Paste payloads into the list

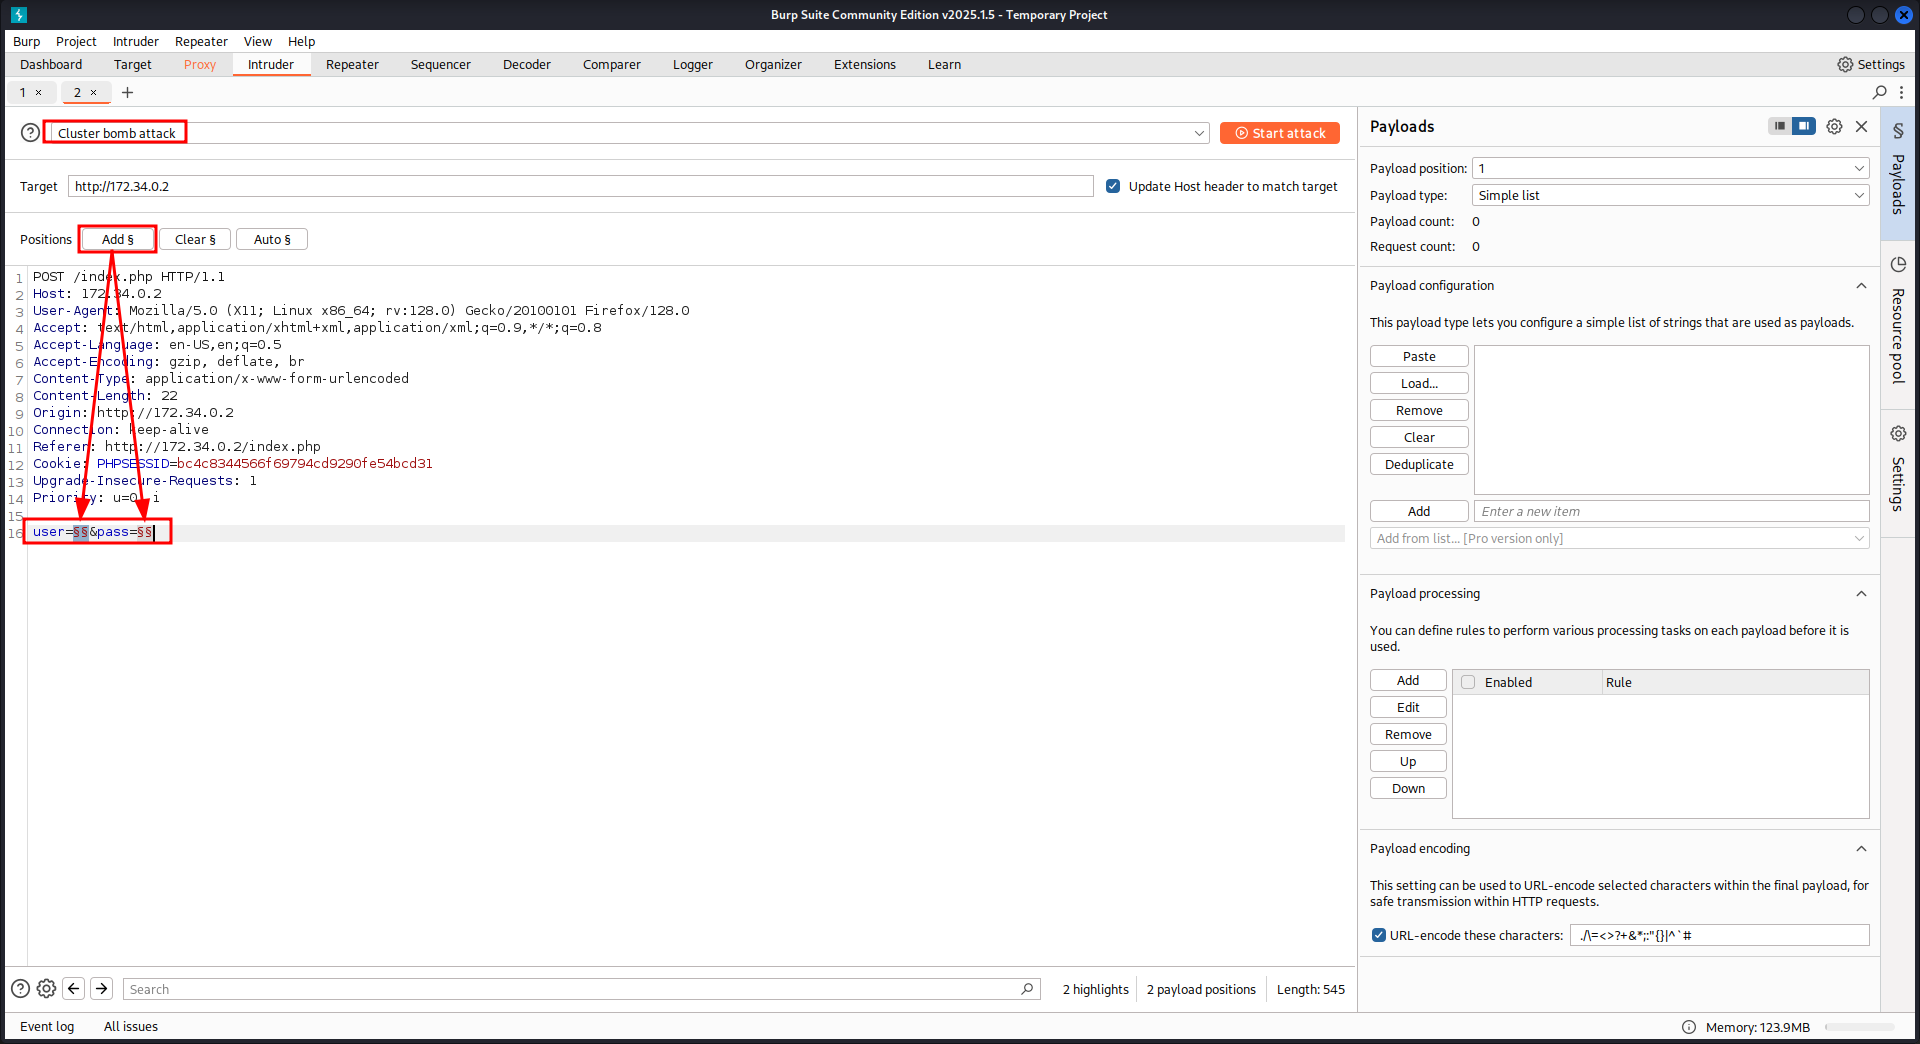1419,356
